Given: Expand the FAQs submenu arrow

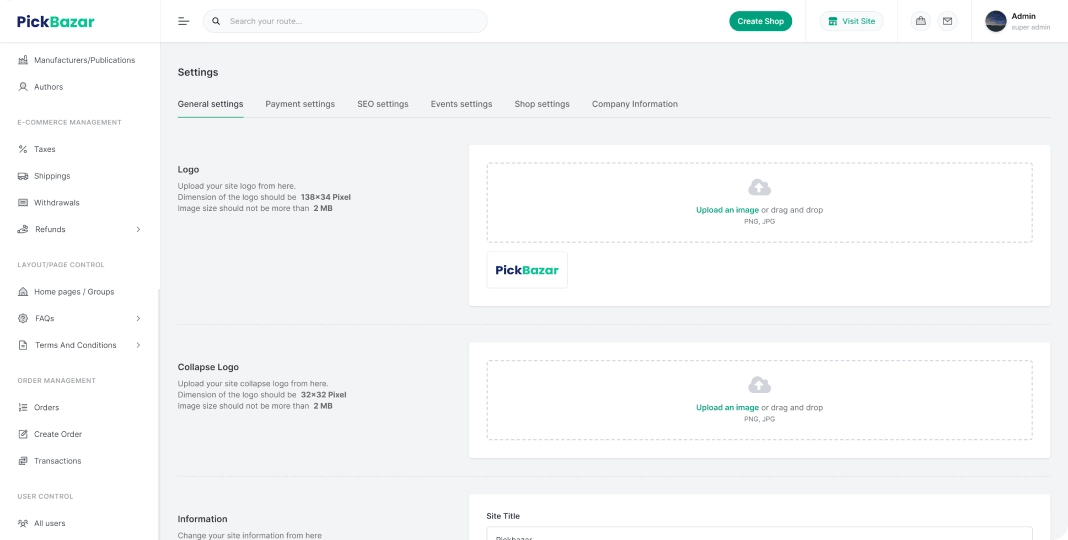Looking at the screenshot, I should [x=138, y=318].
